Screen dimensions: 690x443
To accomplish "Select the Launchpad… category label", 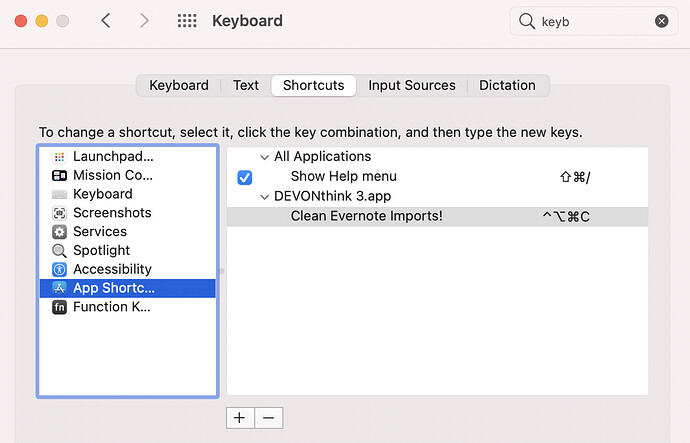I will click(x=114, y=157).
